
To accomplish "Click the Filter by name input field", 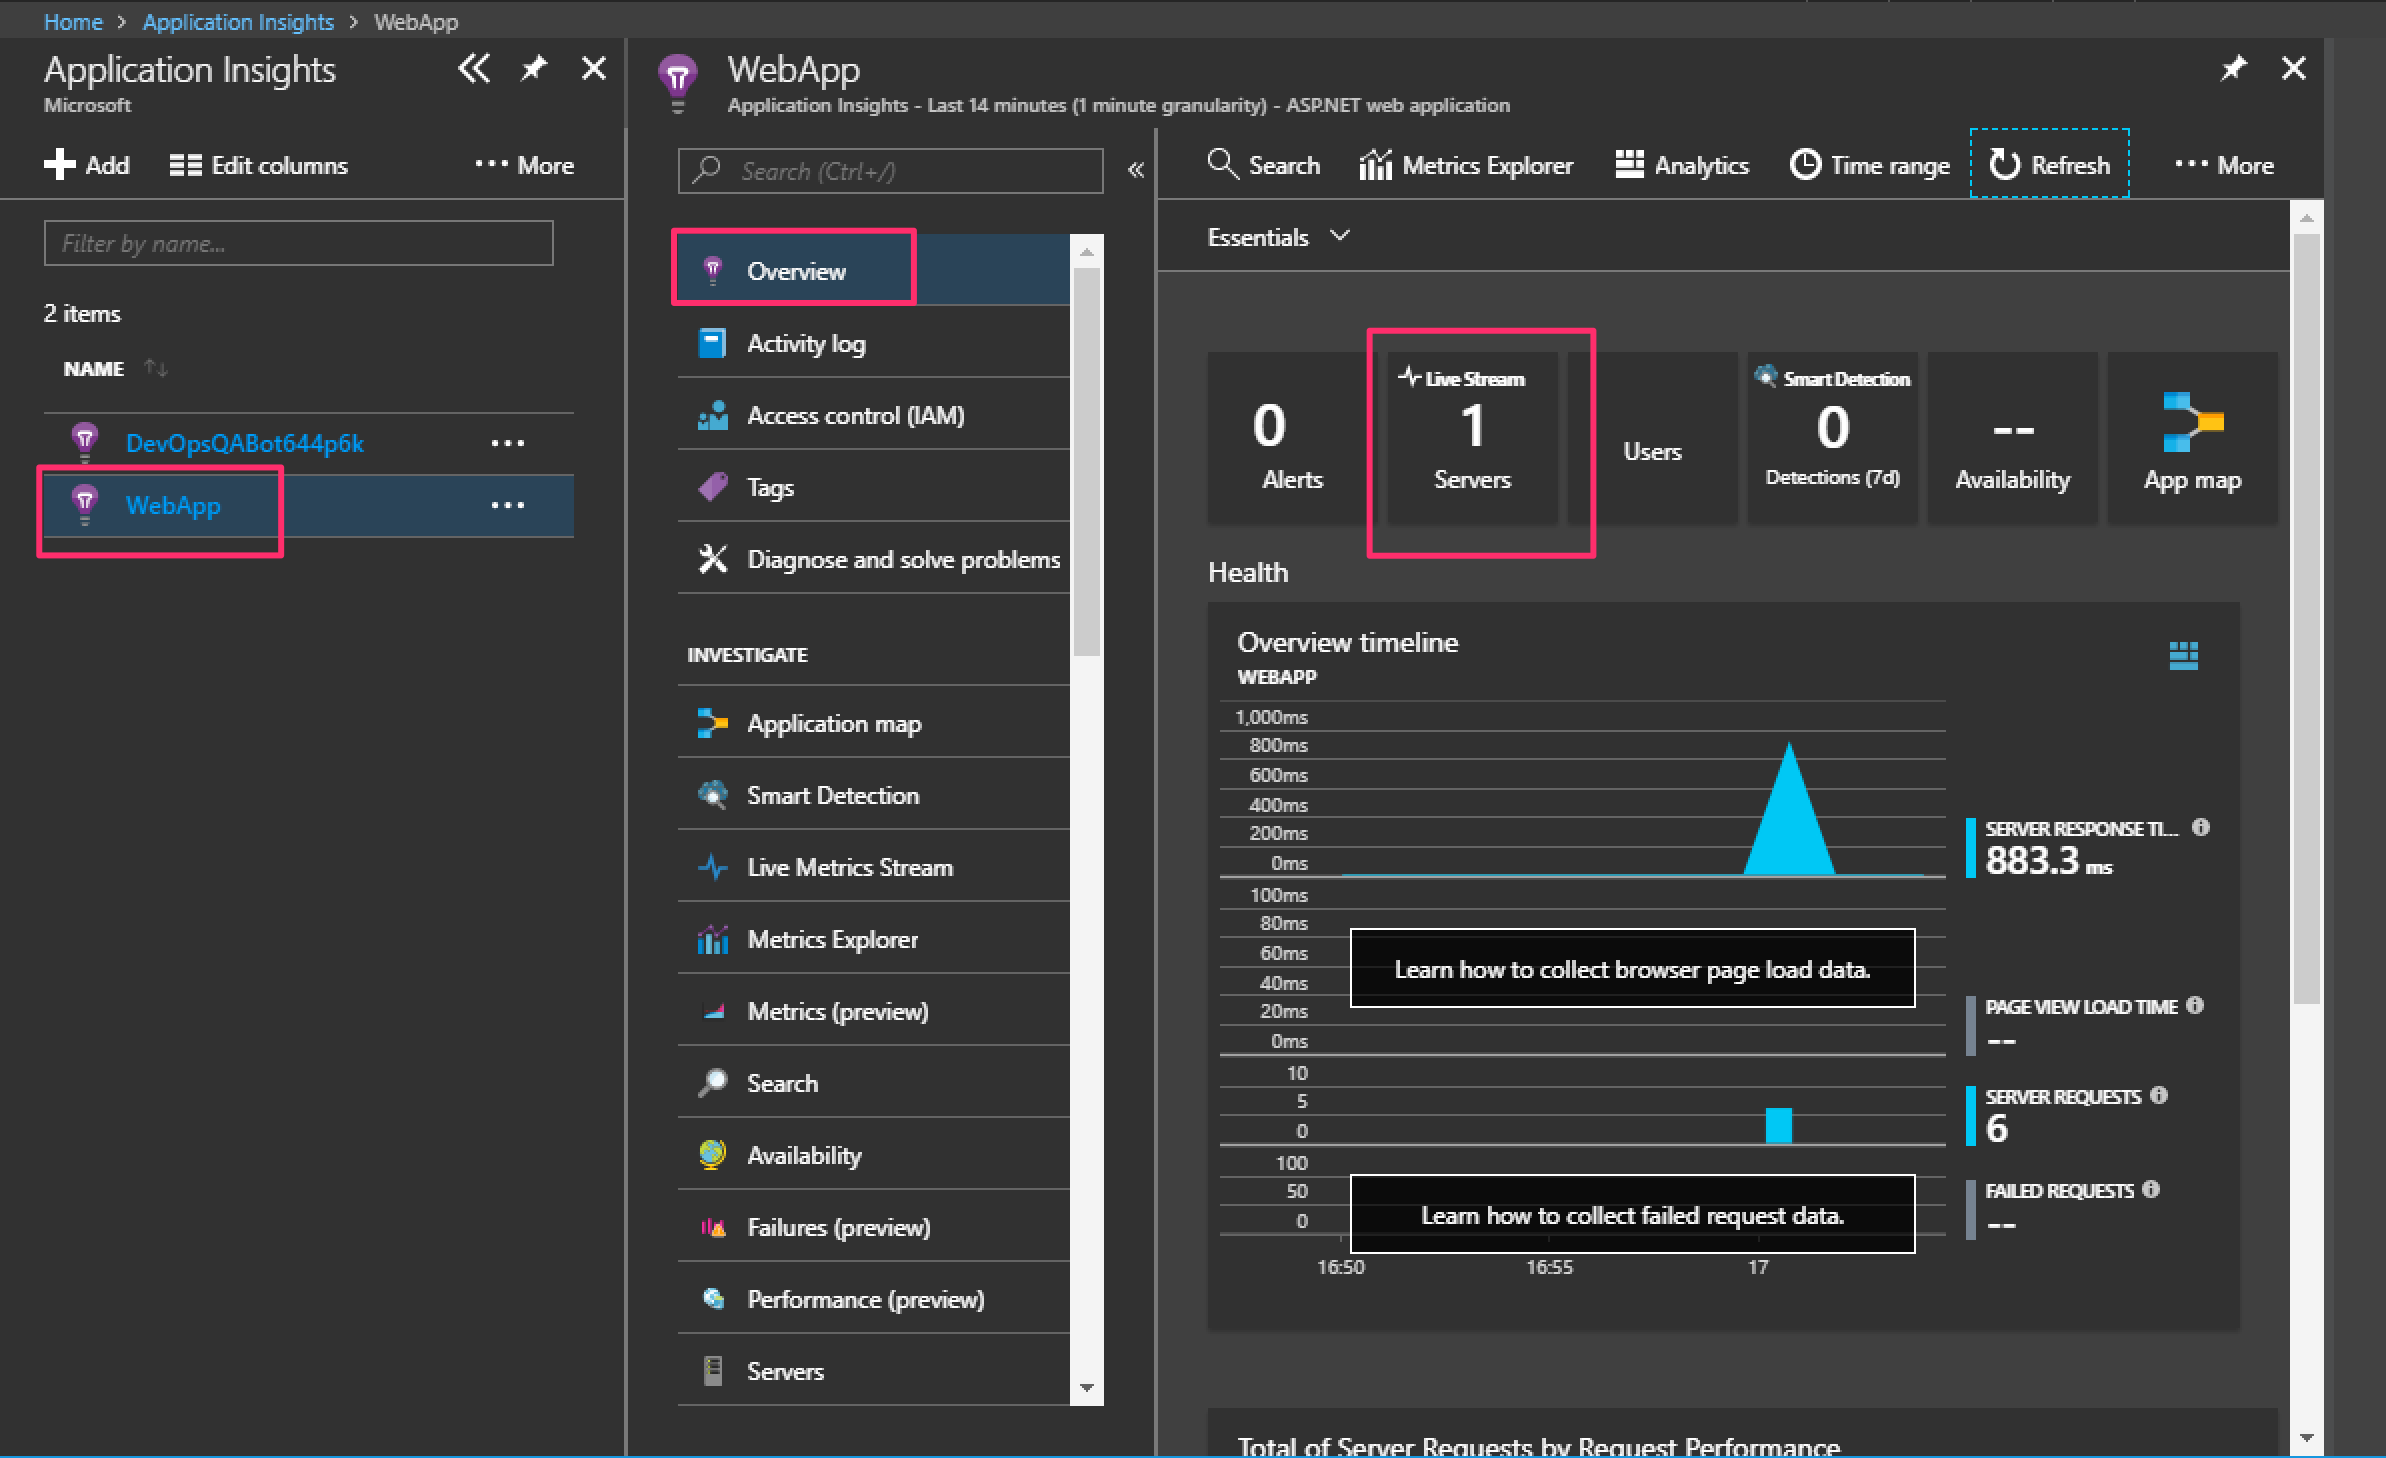I will [298, 243].
